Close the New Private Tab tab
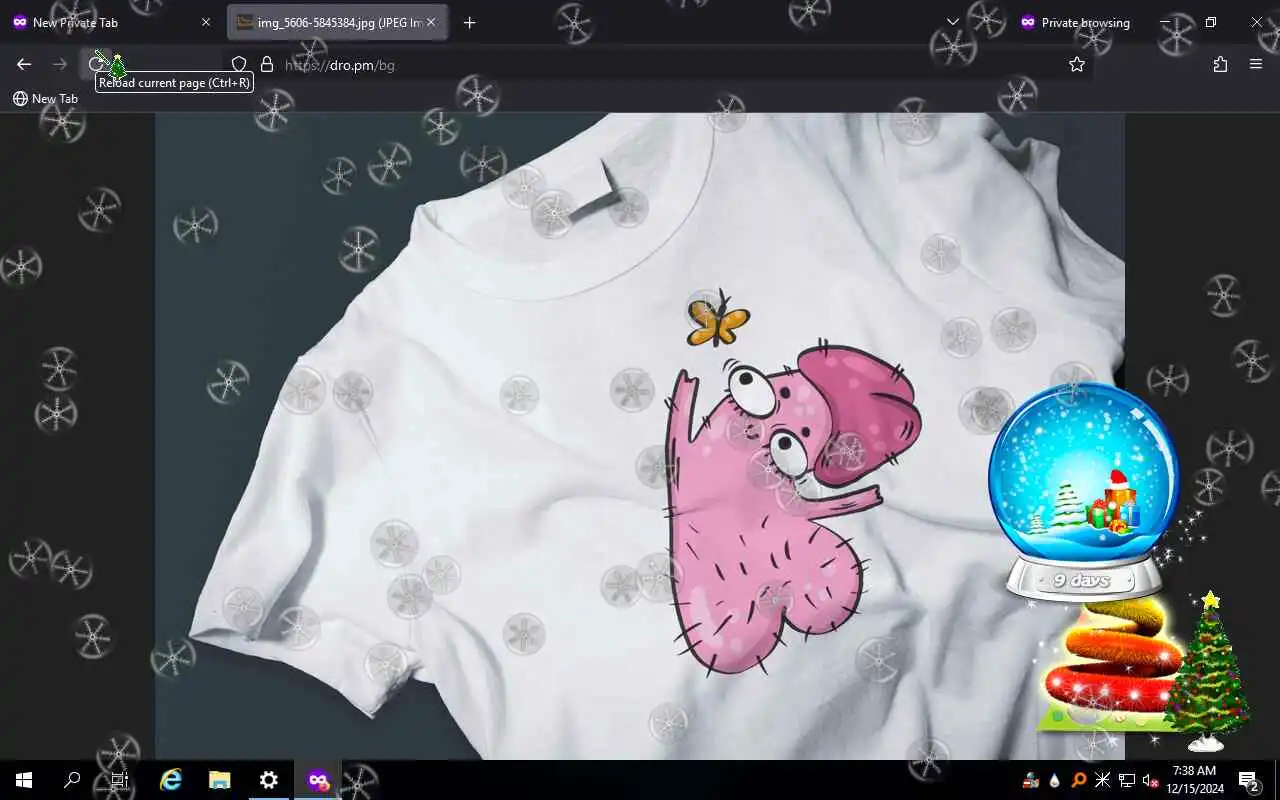 pos(206,22)
